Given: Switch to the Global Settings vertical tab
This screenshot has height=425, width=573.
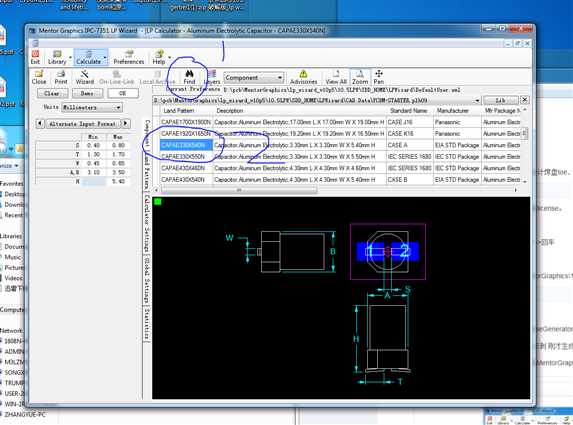Looking at the screenshot, I should click(146, 280).
